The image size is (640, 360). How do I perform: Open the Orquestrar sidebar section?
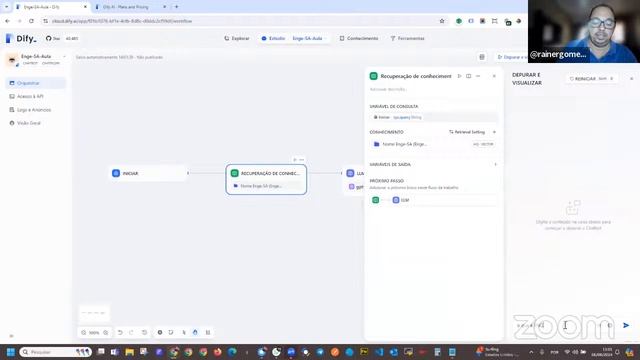point(36,83)
